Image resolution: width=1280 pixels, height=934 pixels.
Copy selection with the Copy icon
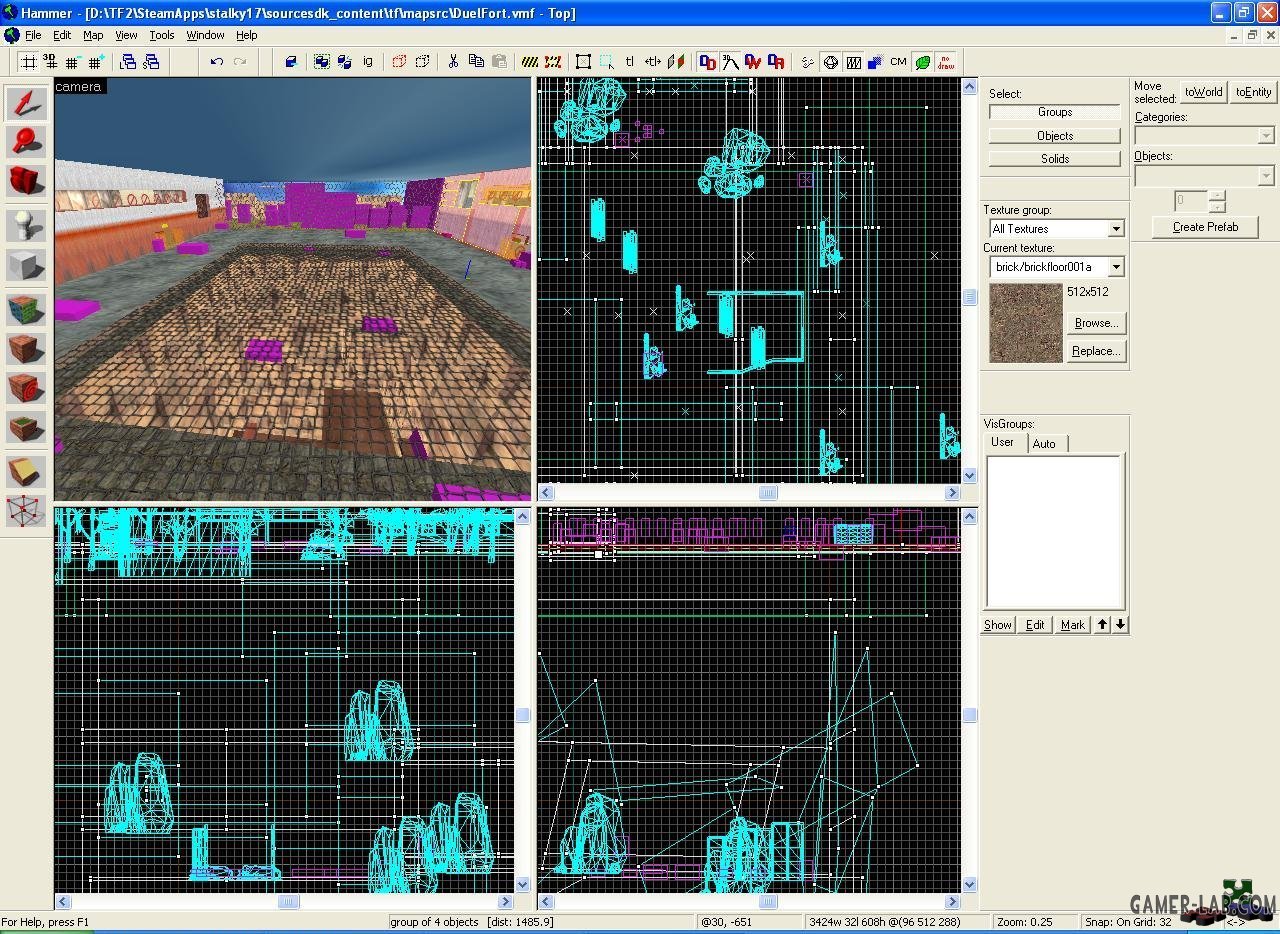click(476, 62)
